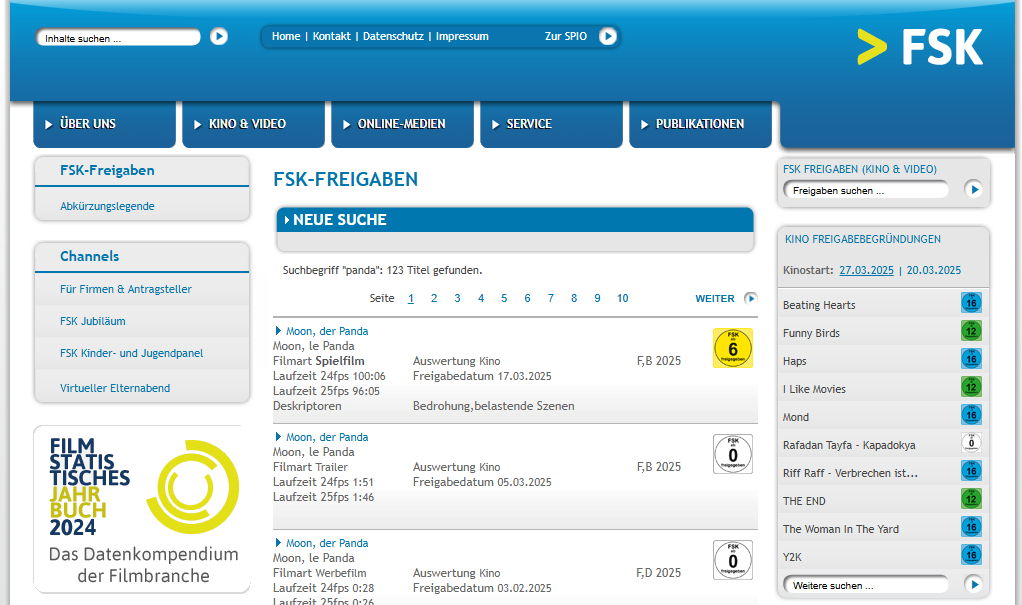Image resolution: width=1022 pixels, height=605 pixels.
Task: Click the WEITER next-page arrow icon
Action: (x=751, y=298)
